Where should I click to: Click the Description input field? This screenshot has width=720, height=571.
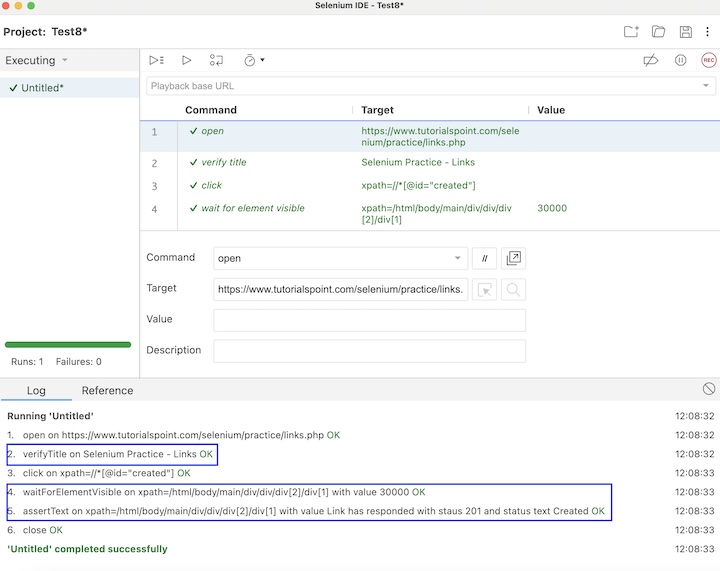(x=369, y=351)
